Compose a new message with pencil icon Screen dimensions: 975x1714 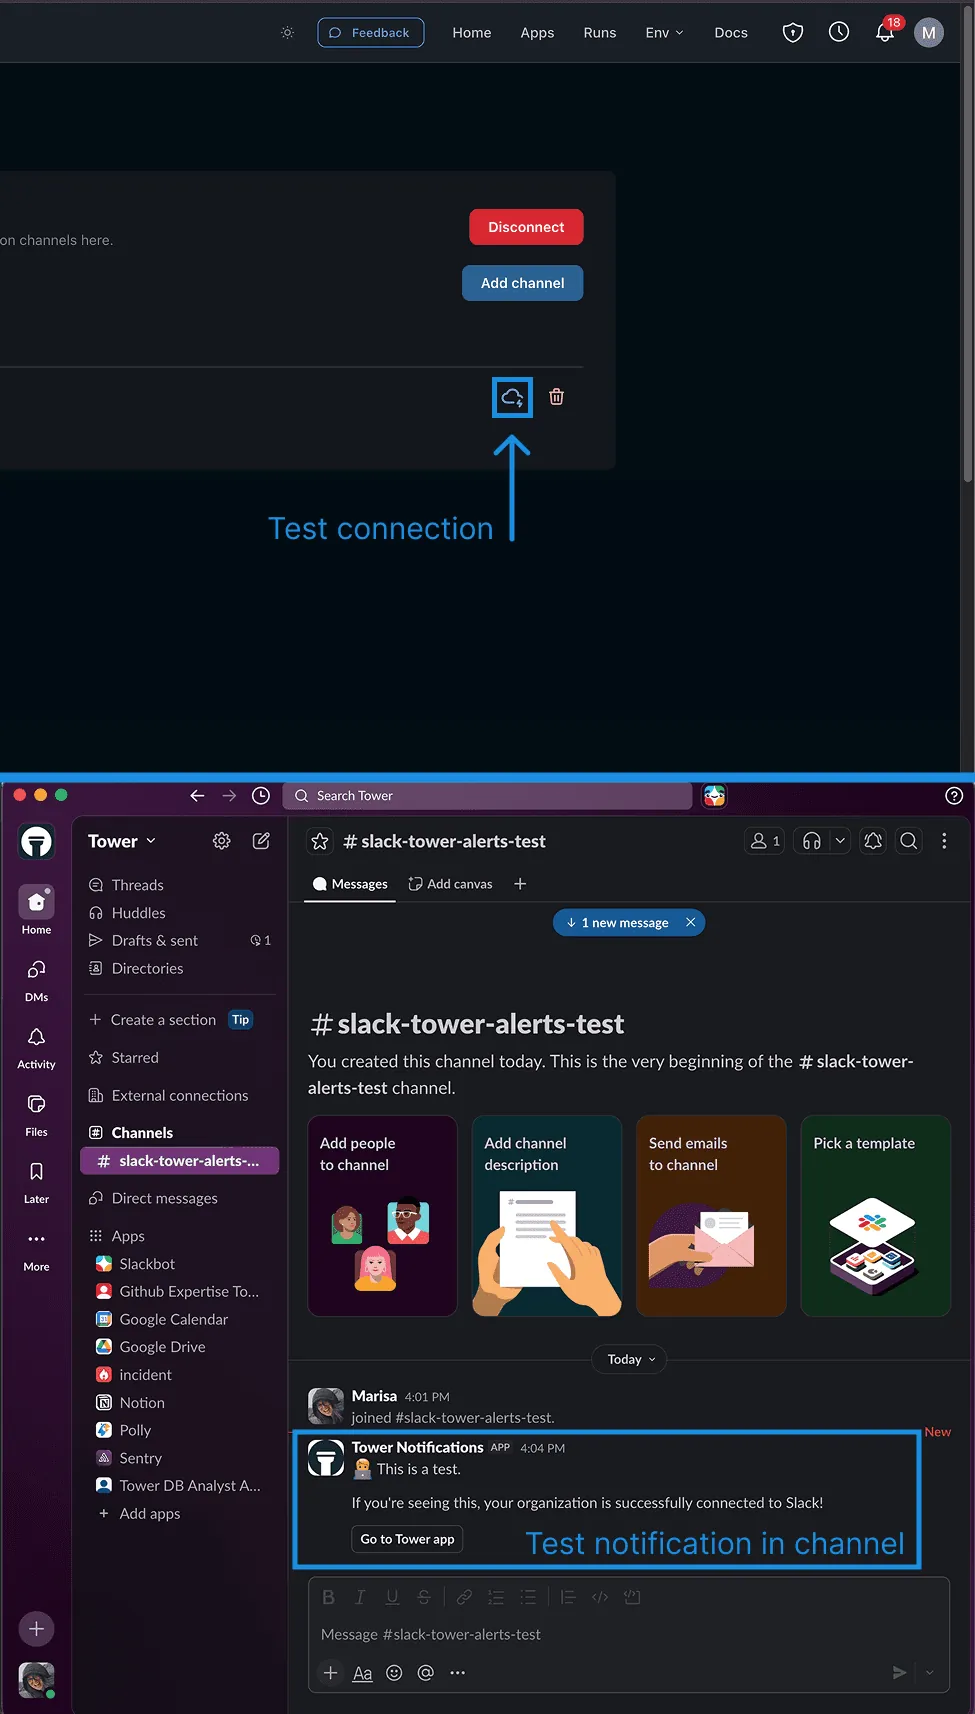261,841
